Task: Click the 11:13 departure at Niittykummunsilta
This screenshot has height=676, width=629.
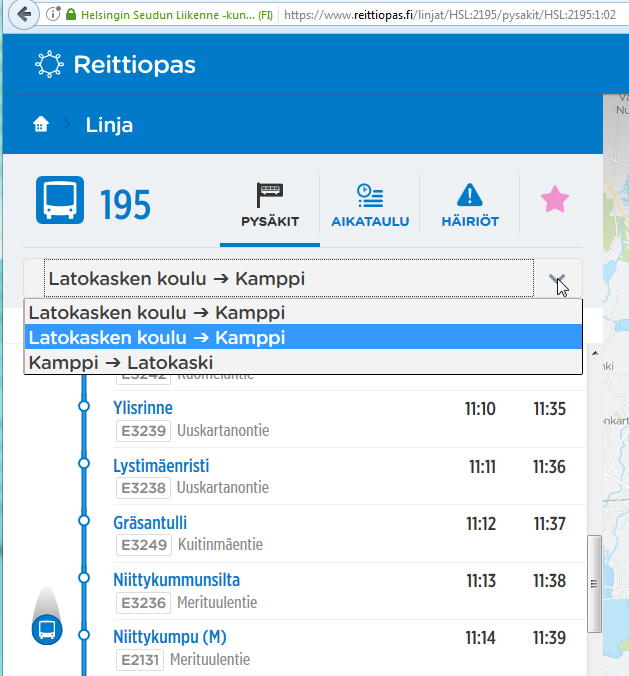Action: (481, 581)
